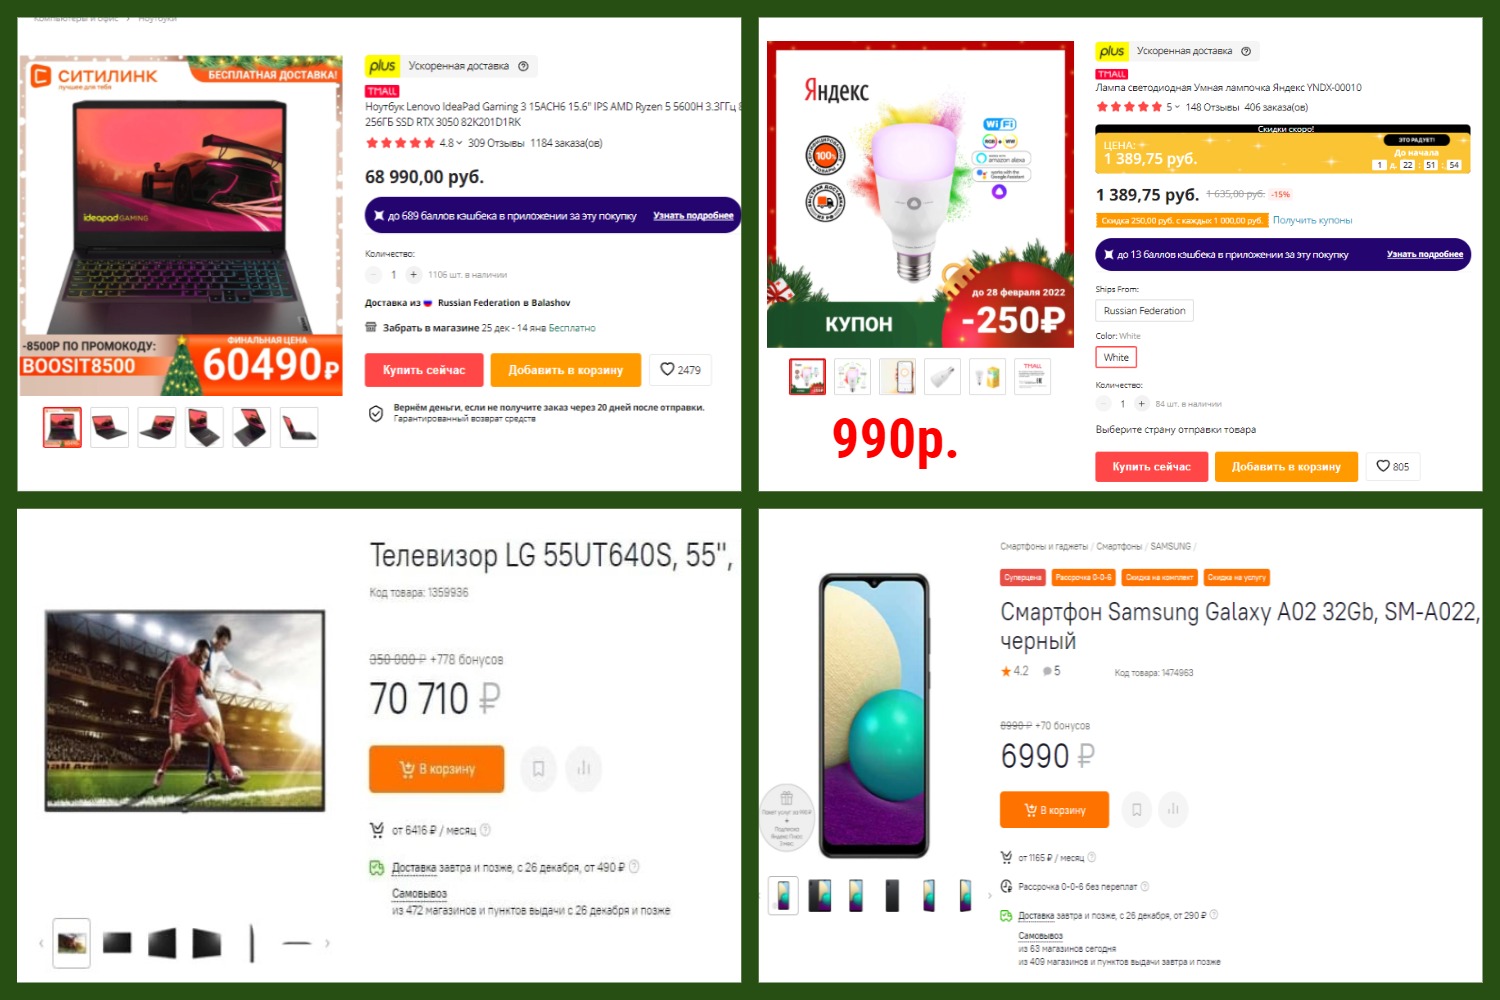Add LG television В корзину
Viewport: 1500px width, 1000px height.
[436, 769]
